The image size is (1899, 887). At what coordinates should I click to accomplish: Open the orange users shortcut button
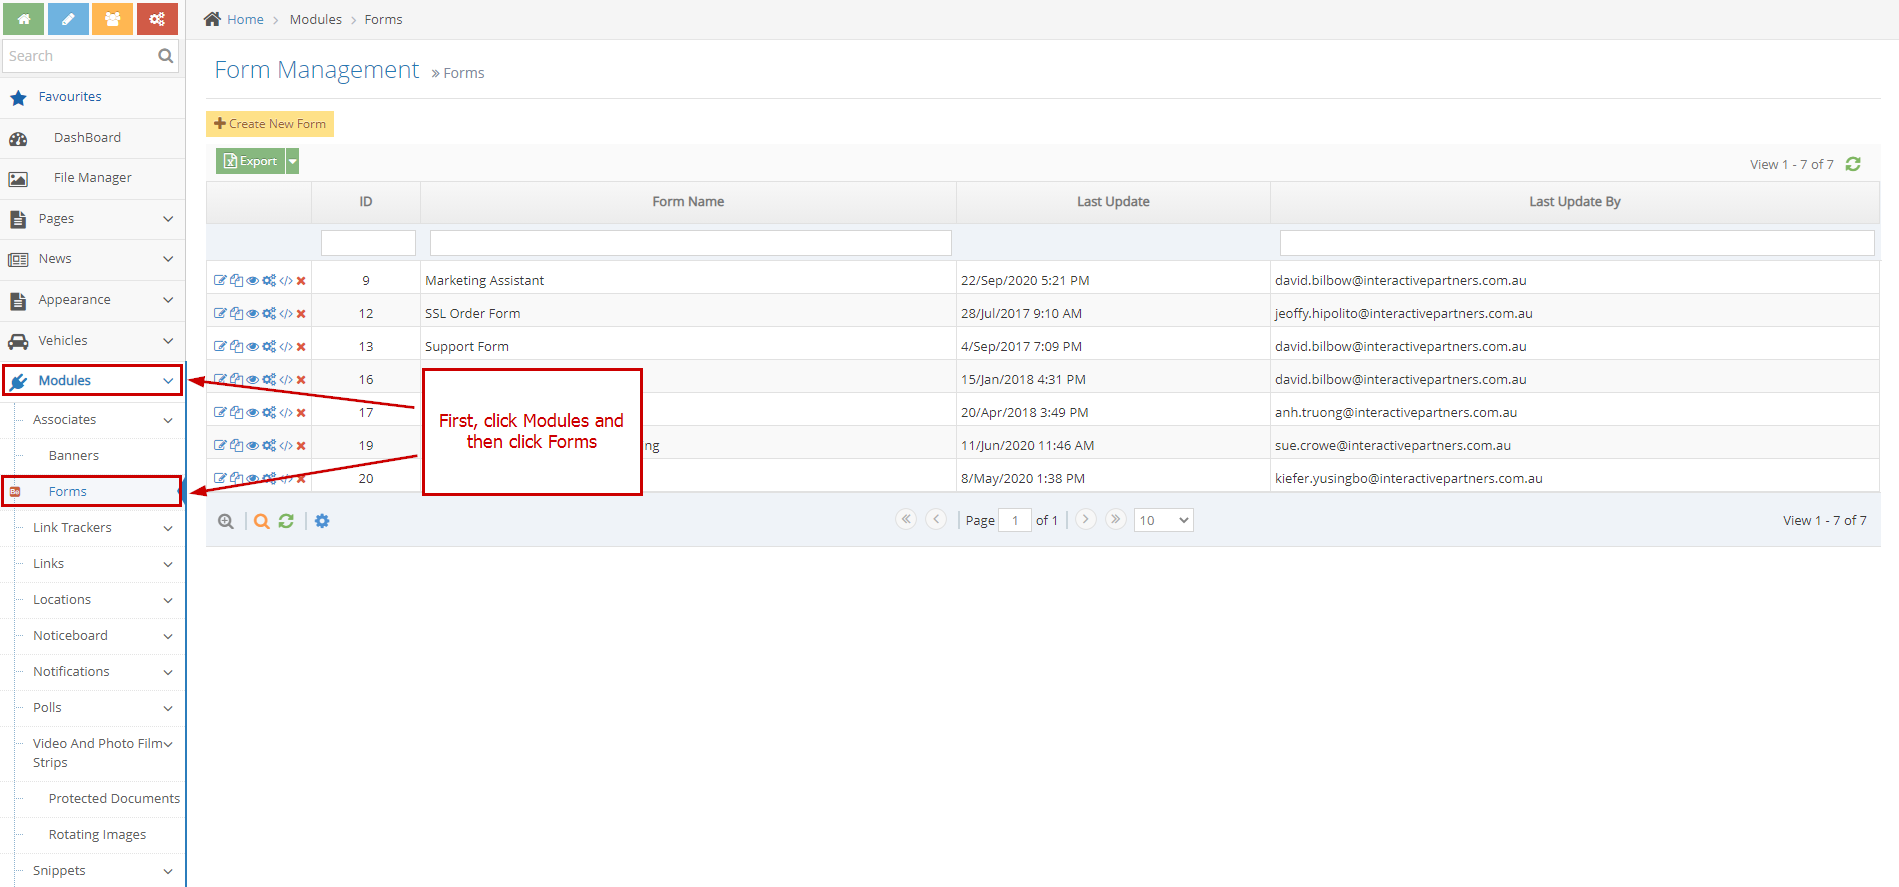coord(112,19)
